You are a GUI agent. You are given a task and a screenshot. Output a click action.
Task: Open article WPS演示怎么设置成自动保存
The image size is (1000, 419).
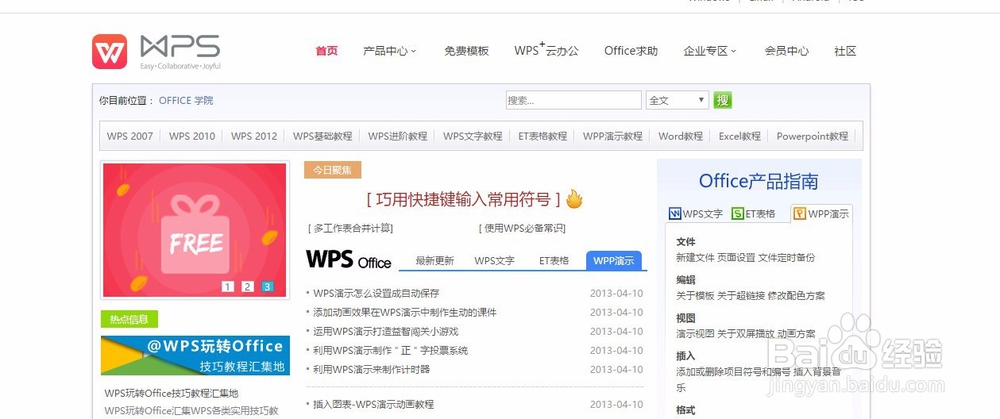376,293
